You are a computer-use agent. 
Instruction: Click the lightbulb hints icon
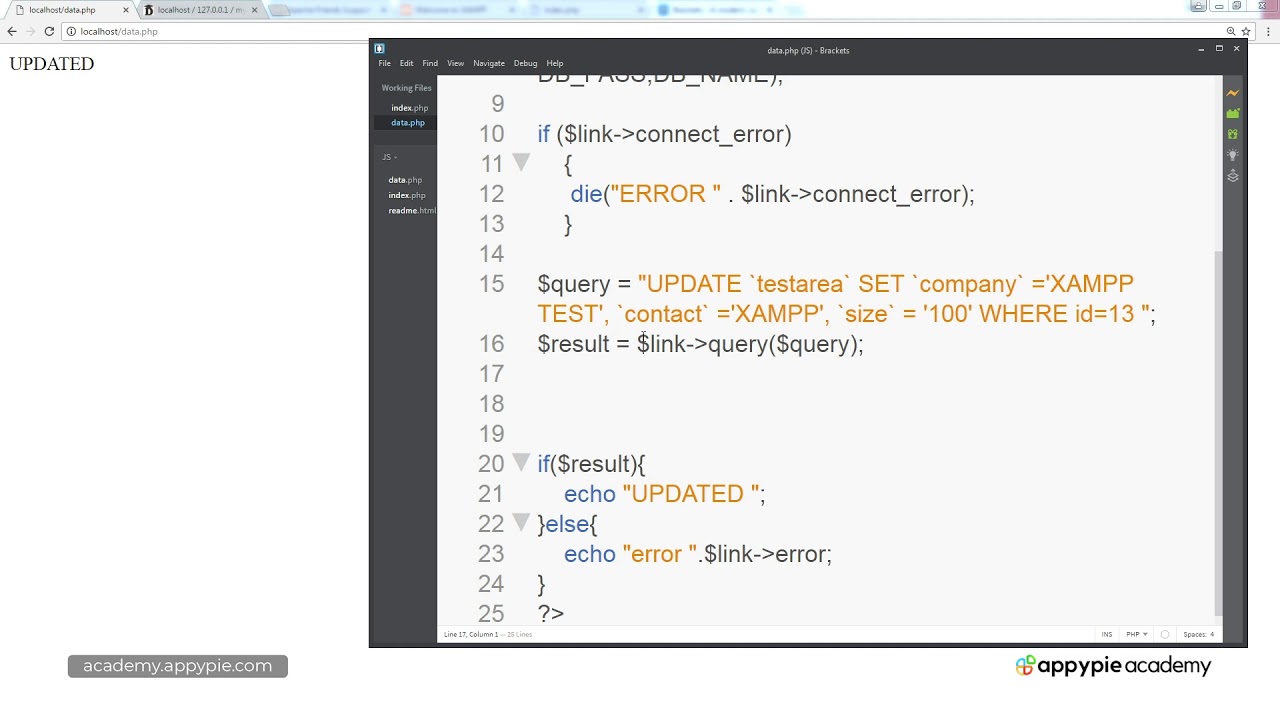click(1233, 155)
